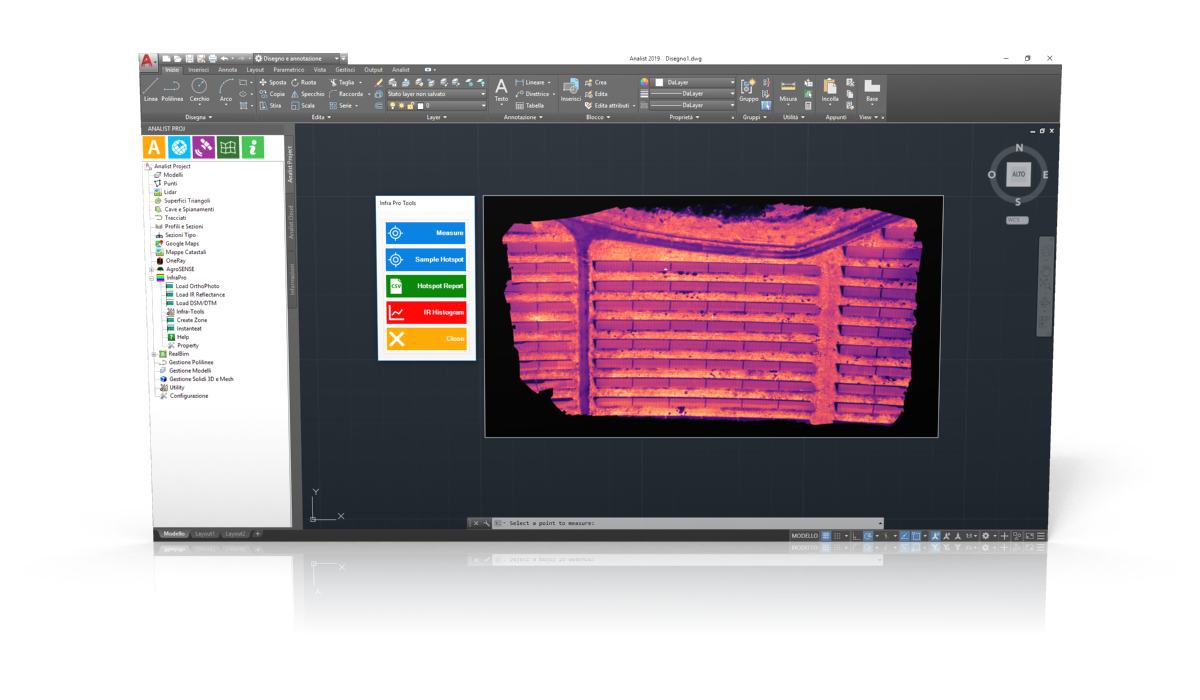1200x700 pixels.
Task: Click the dark green map icon
Action: point(228,147)
